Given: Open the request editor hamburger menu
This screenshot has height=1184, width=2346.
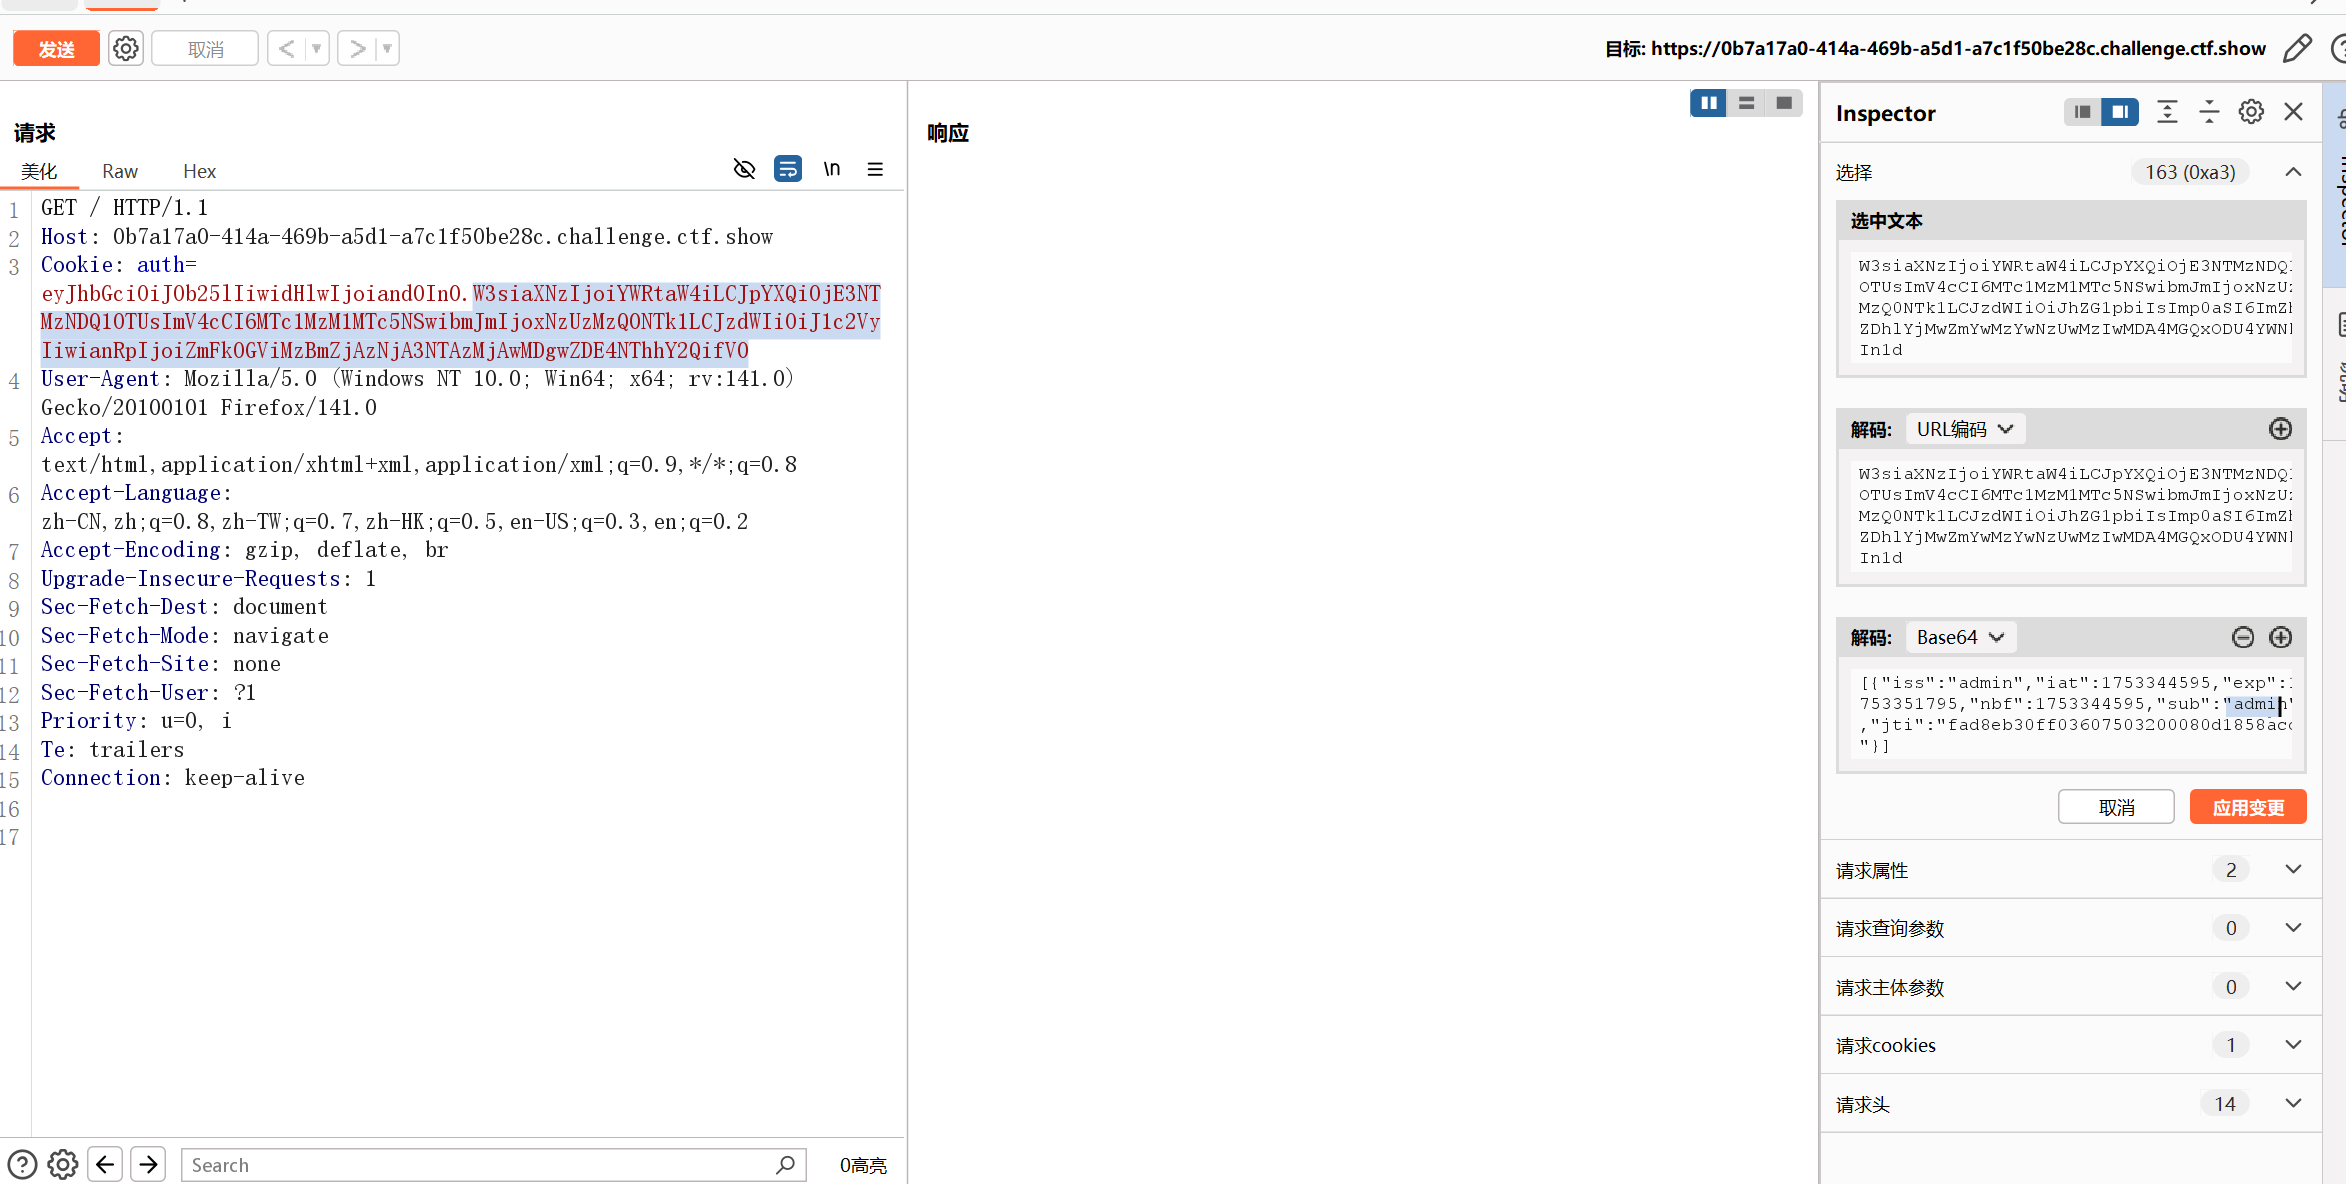Looking at the screenshot, I should click(x=875, y=169).
